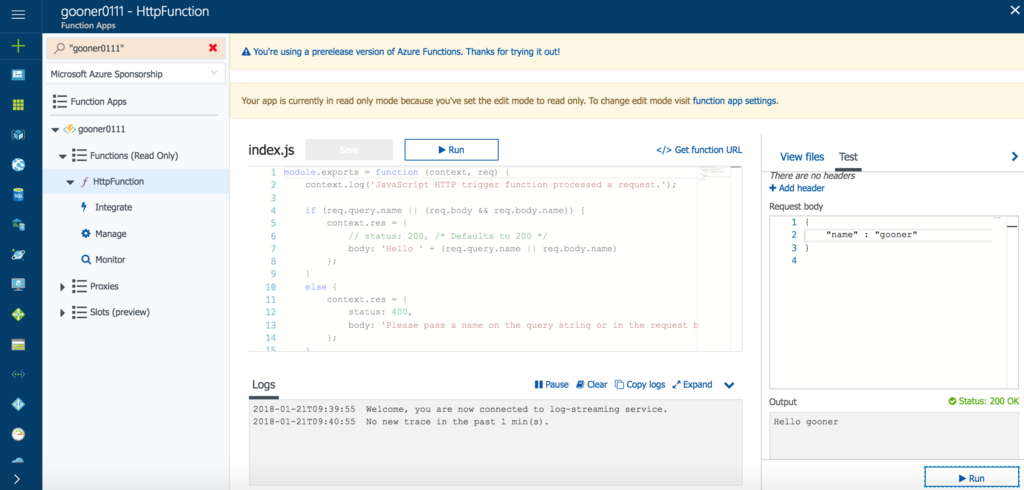Open Monitor under HttpFunction
The height and width of the screenshot is (490, 1024).
(110, 259)
